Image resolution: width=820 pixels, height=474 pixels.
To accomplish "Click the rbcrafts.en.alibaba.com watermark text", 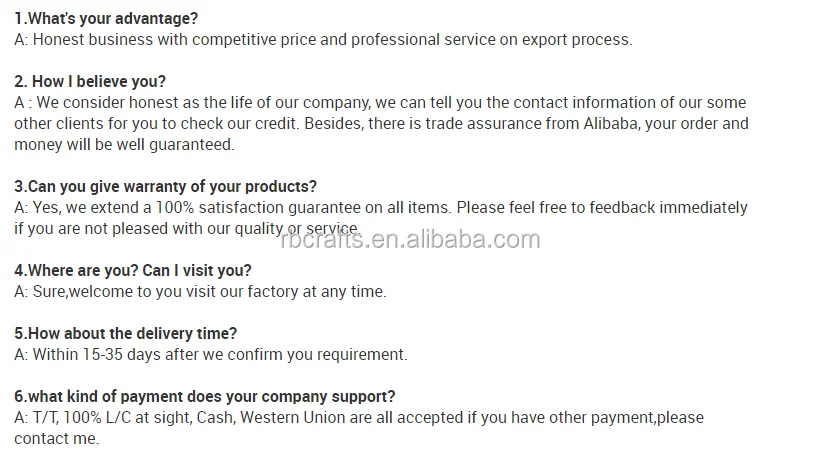I will point(410,239).
